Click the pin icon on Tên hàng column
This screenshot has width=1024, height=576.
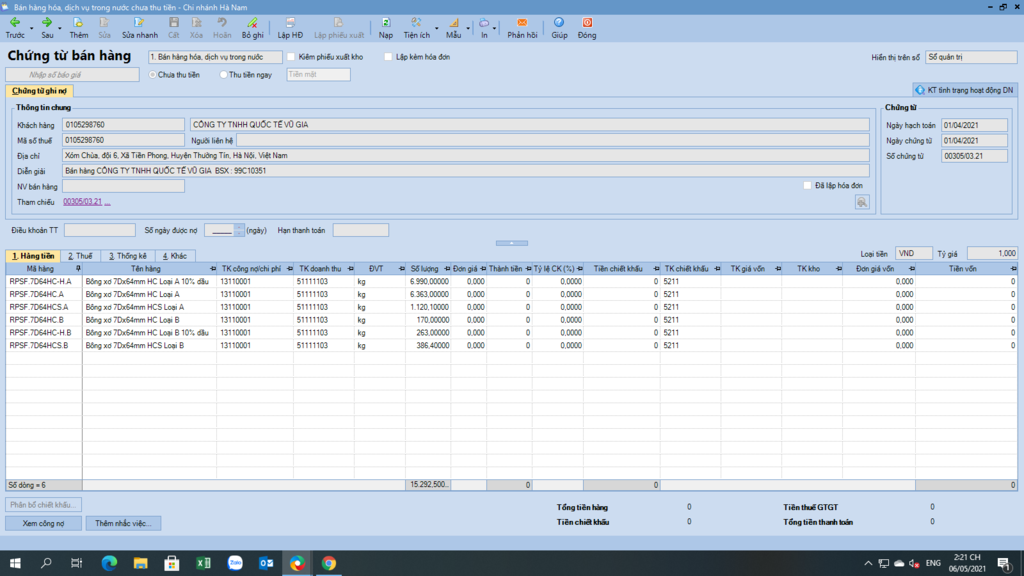[213, 268]
